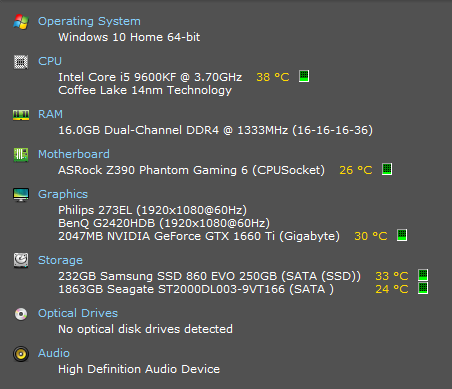This screenshot has width=452, height=389.
Task: Open the Audio section heading
Action: pos(54,353)
